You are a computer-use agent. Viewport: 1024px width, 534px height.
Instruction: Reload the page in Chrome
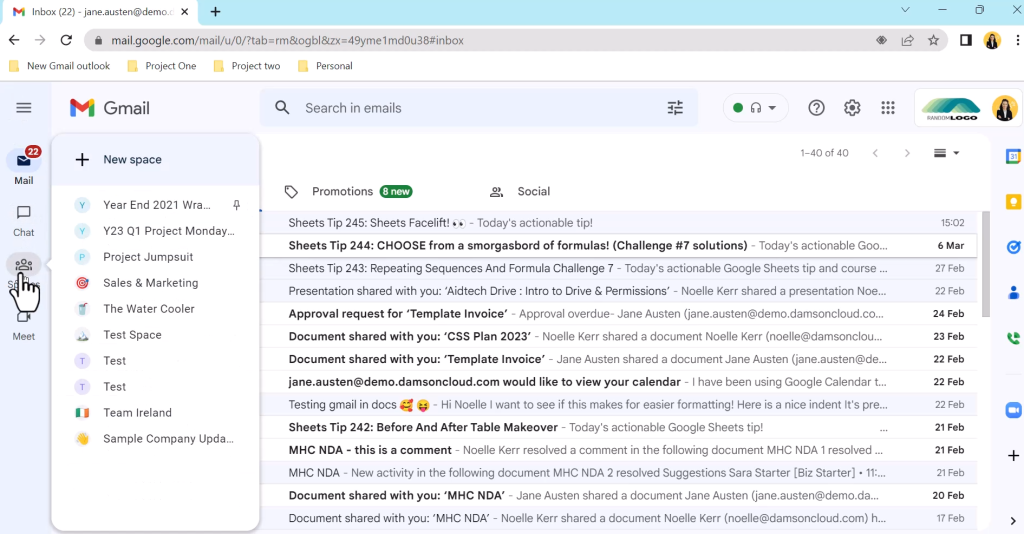(x=66, y=40)
